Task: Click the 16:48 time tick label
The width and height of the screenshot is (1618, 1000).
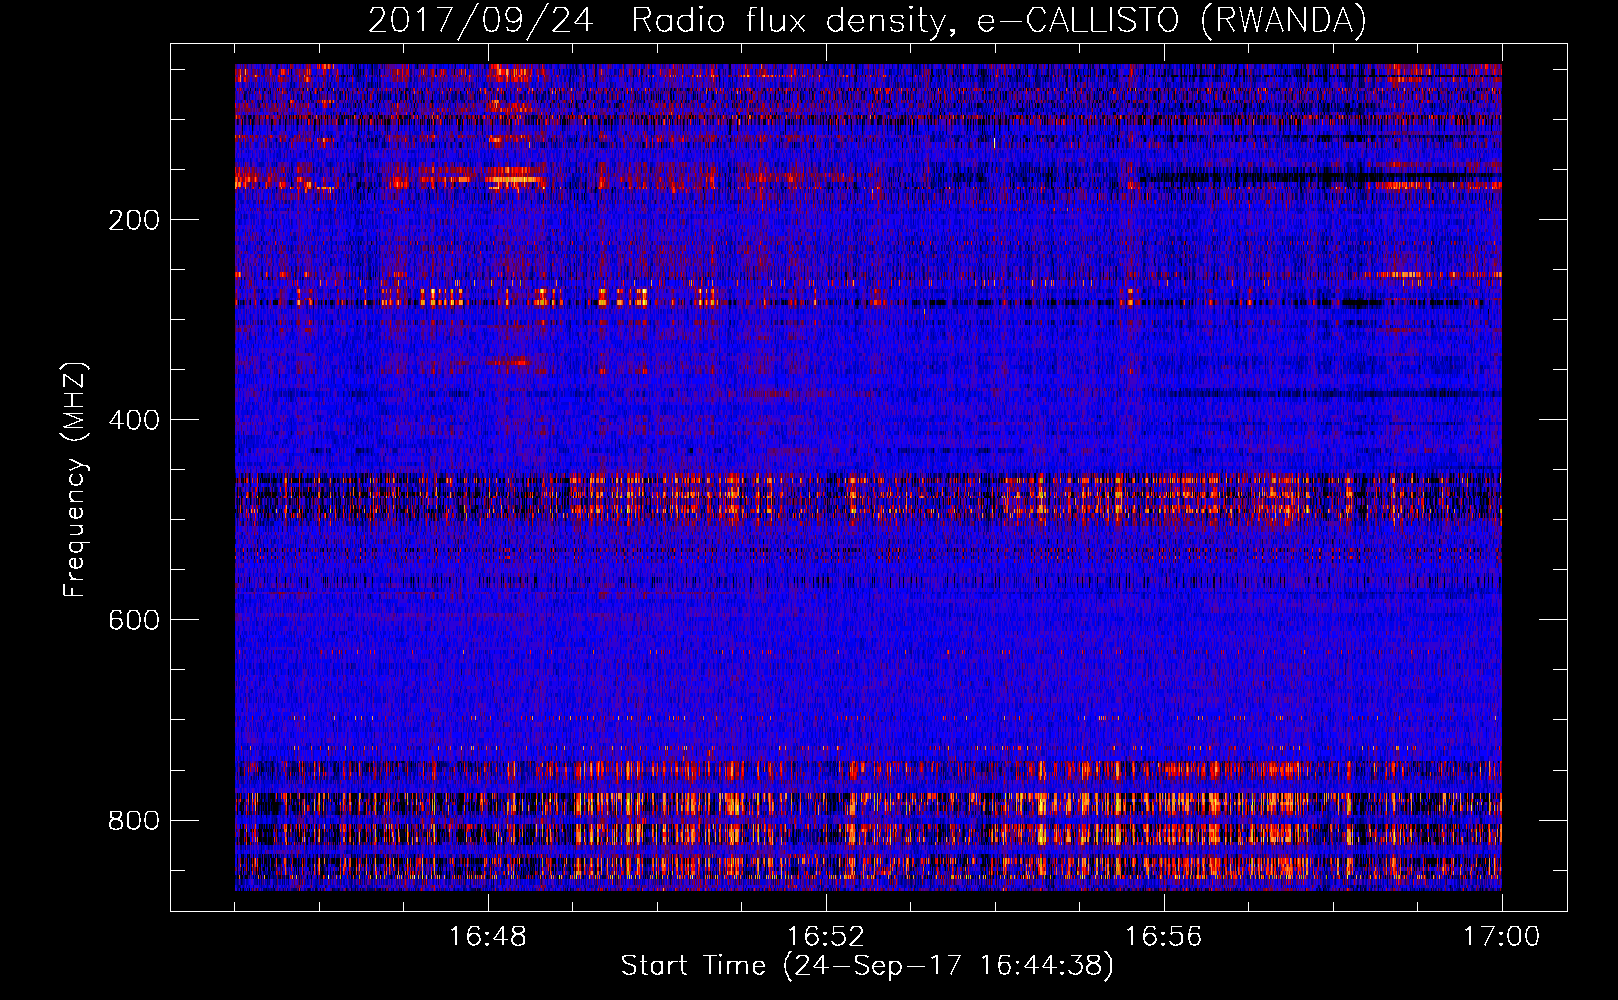Action: [488, 937]
